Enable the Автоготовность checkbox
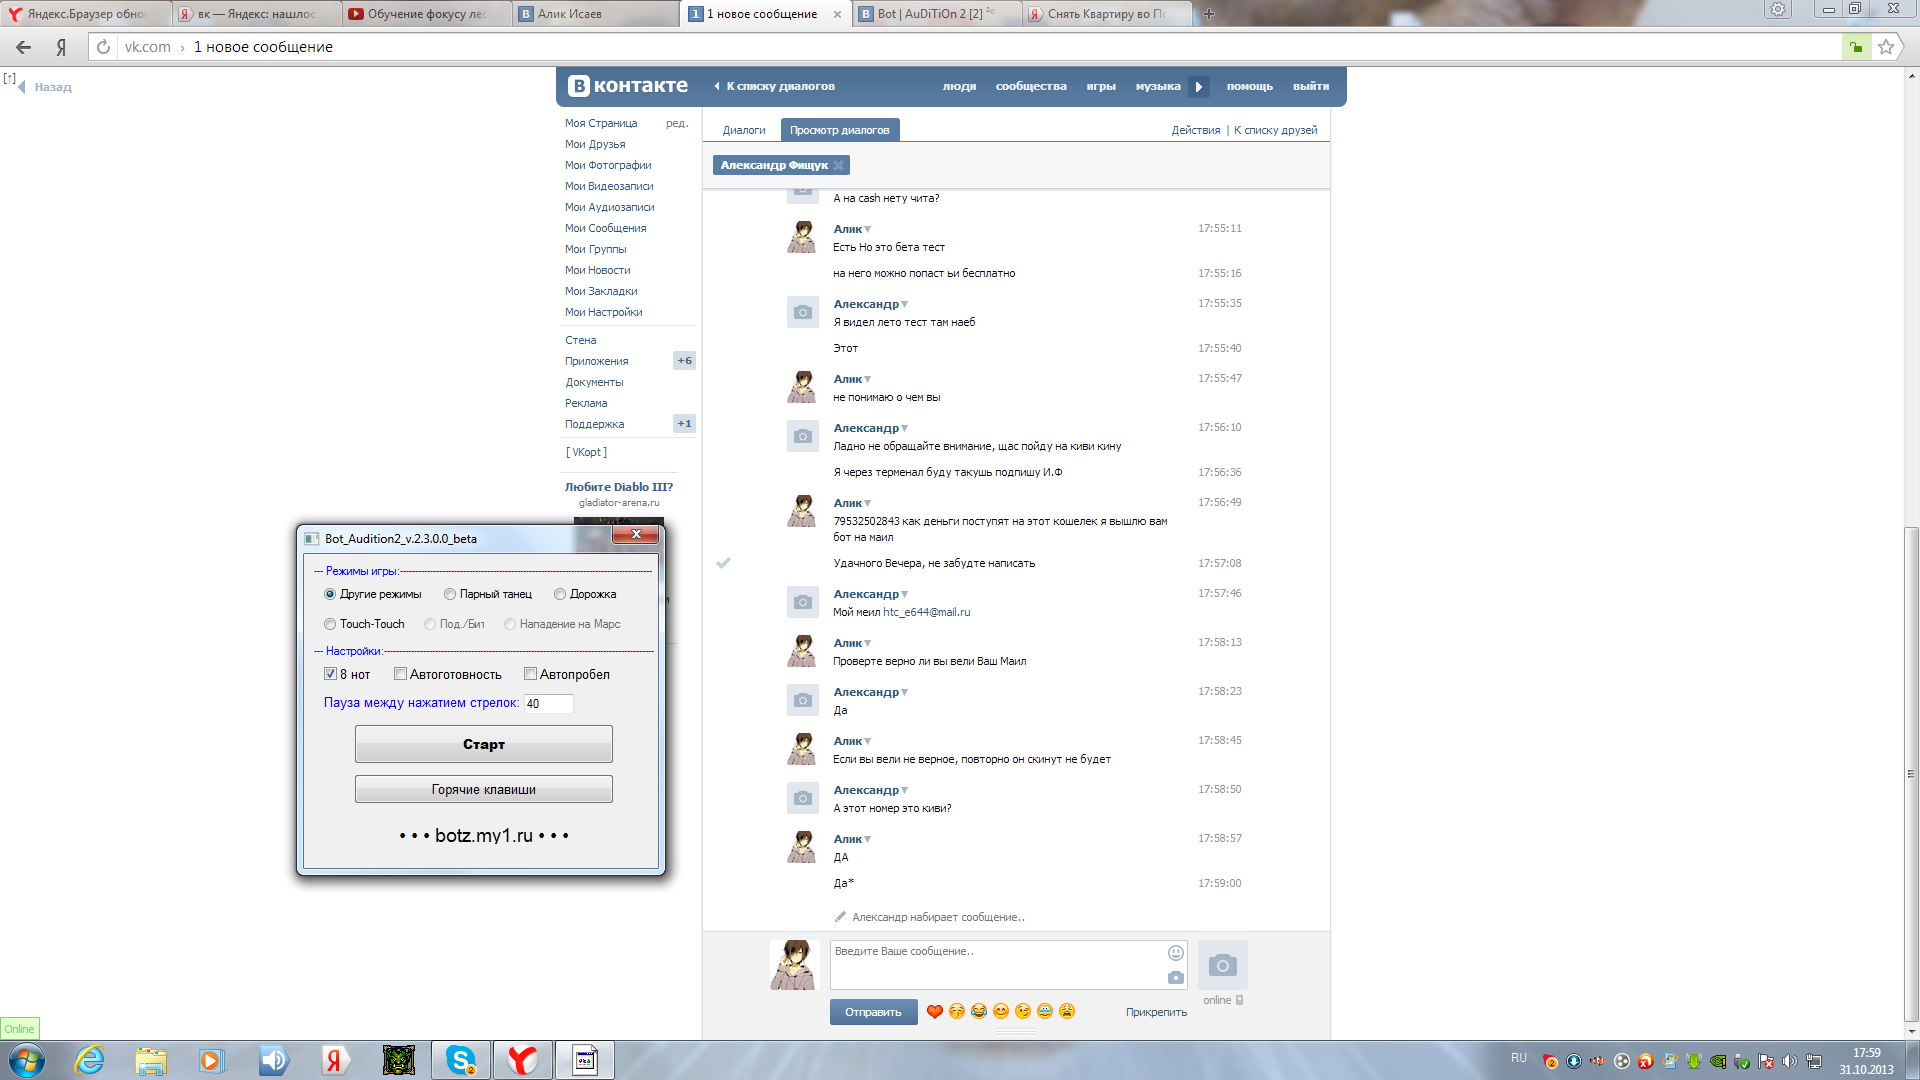 point(401,674)
